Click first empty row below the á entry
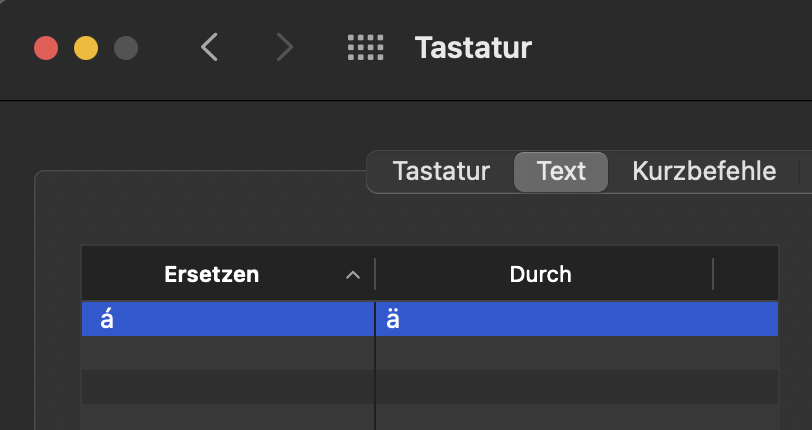This screenshot has height=430, width=812. coord(228,352)
